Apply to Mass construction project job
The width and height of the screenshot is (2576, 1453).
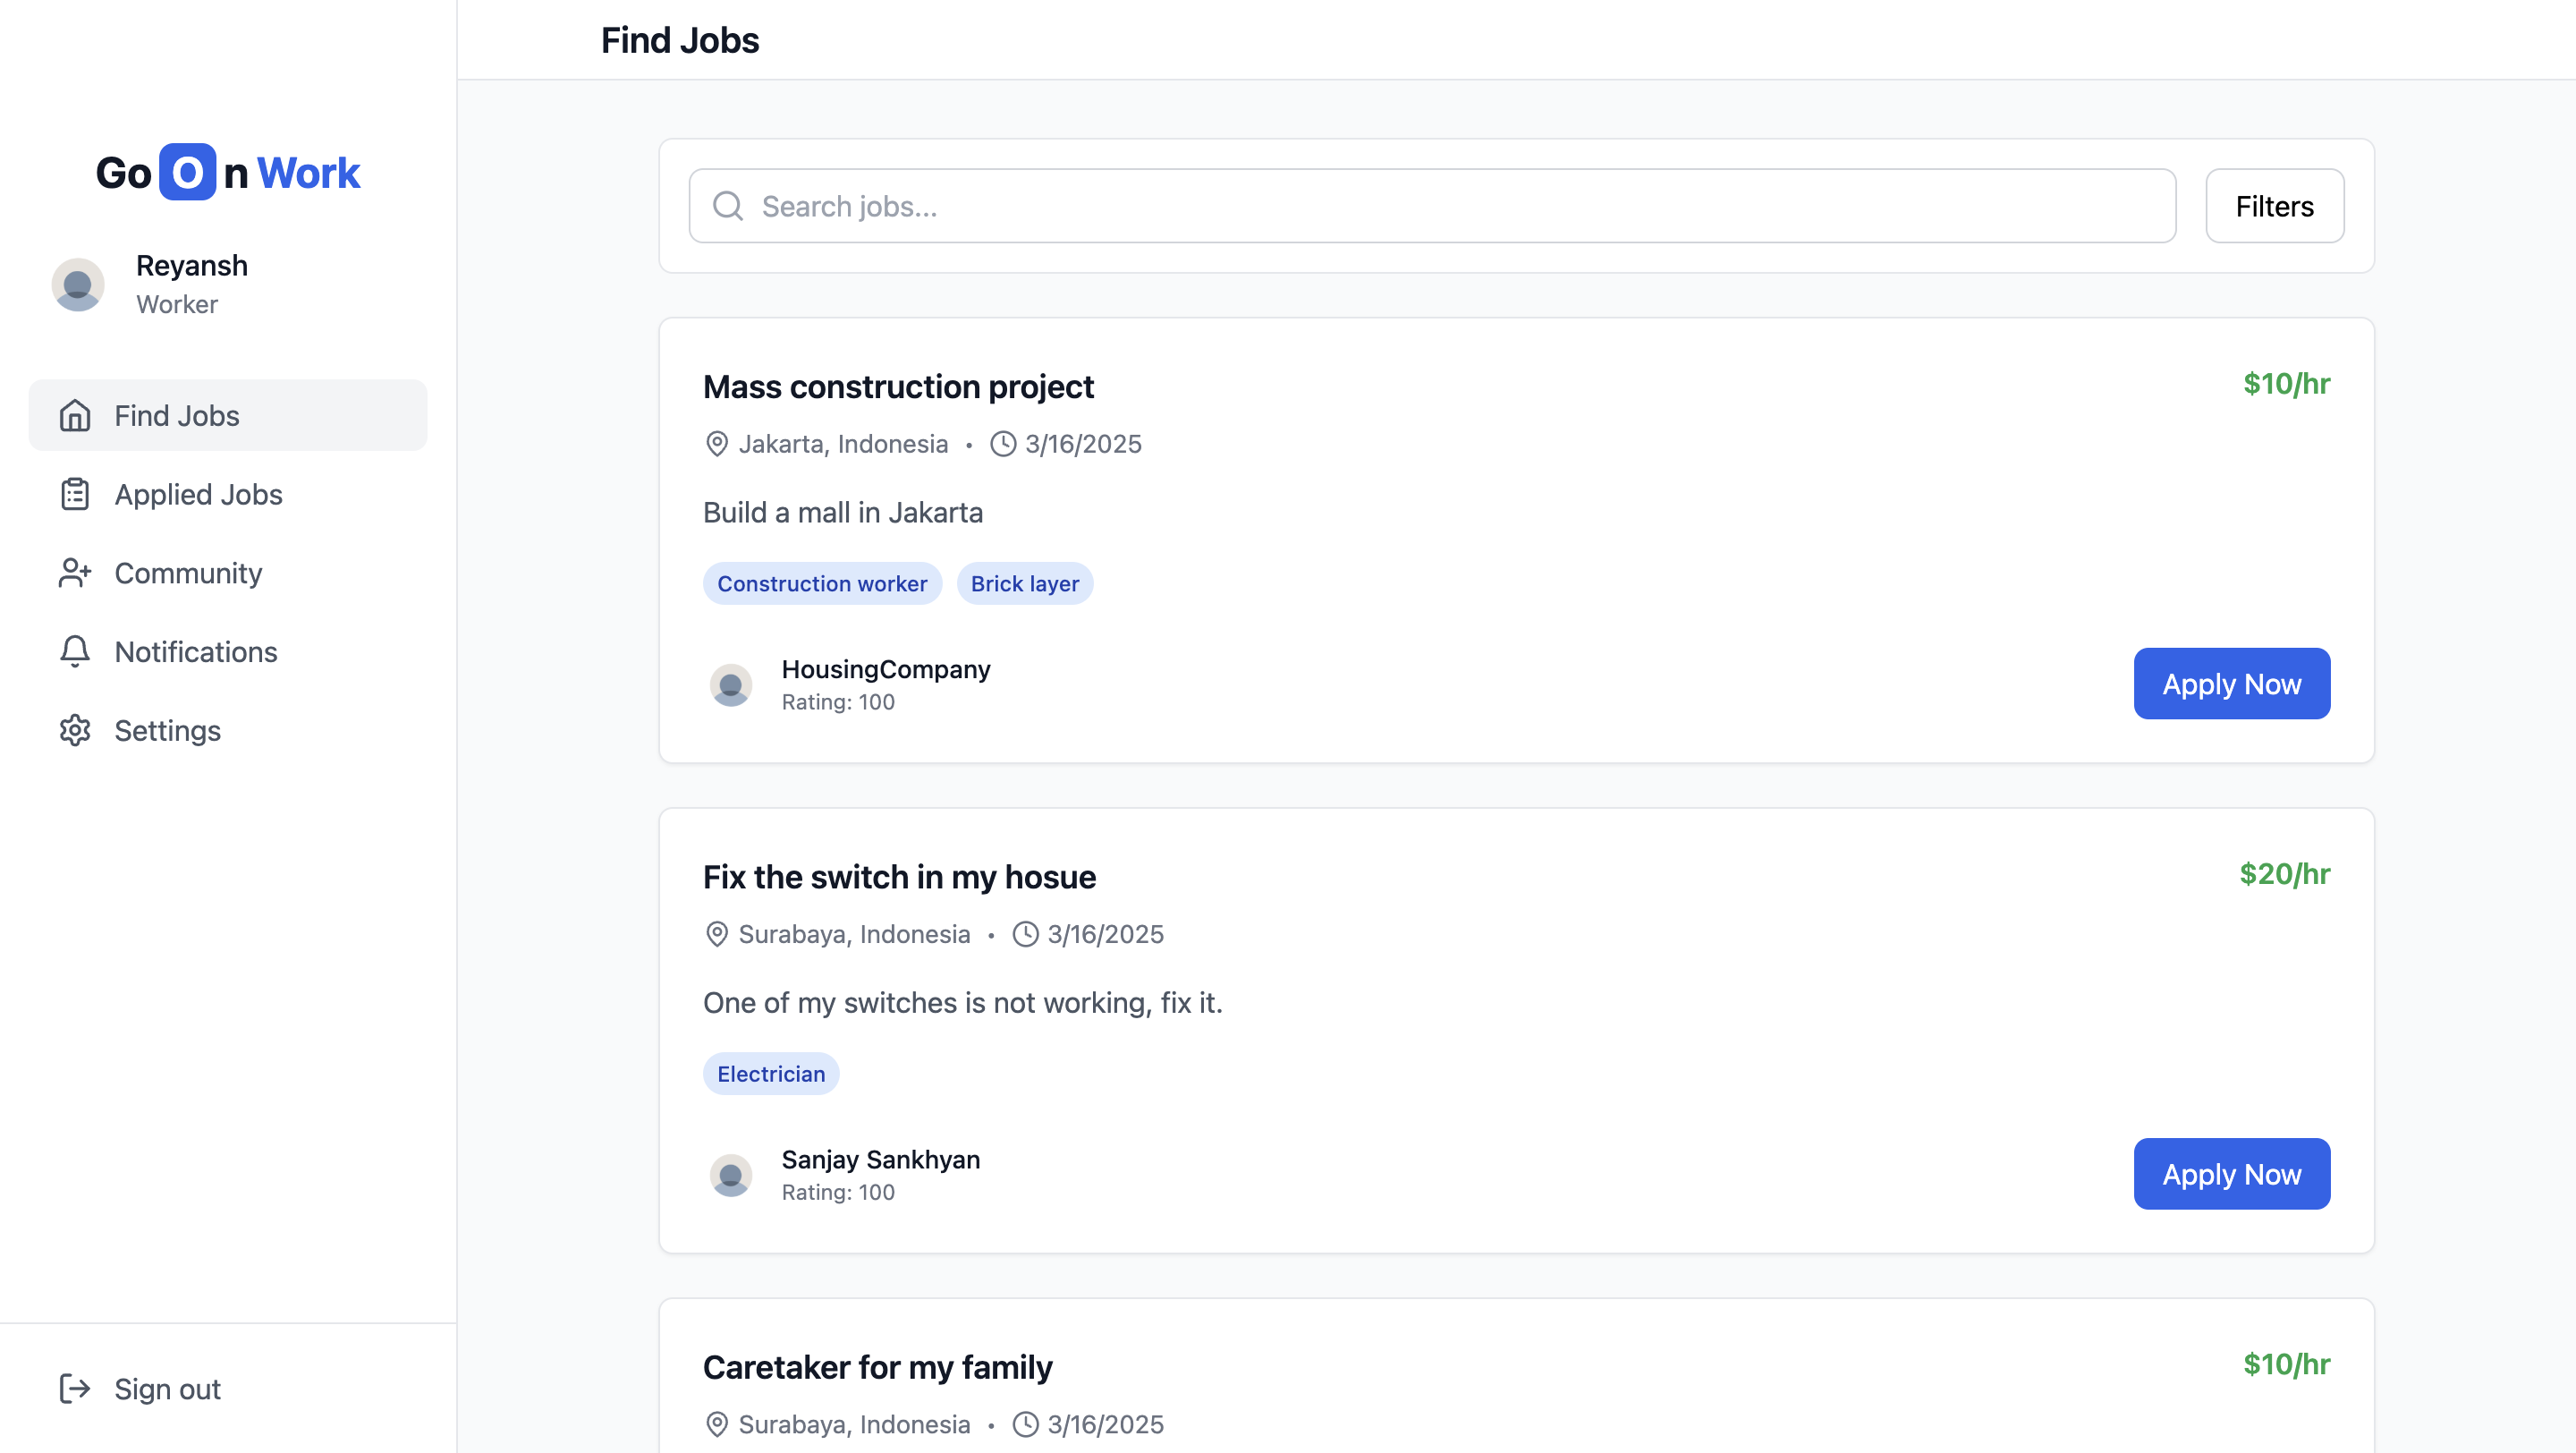coord(2231,684)
